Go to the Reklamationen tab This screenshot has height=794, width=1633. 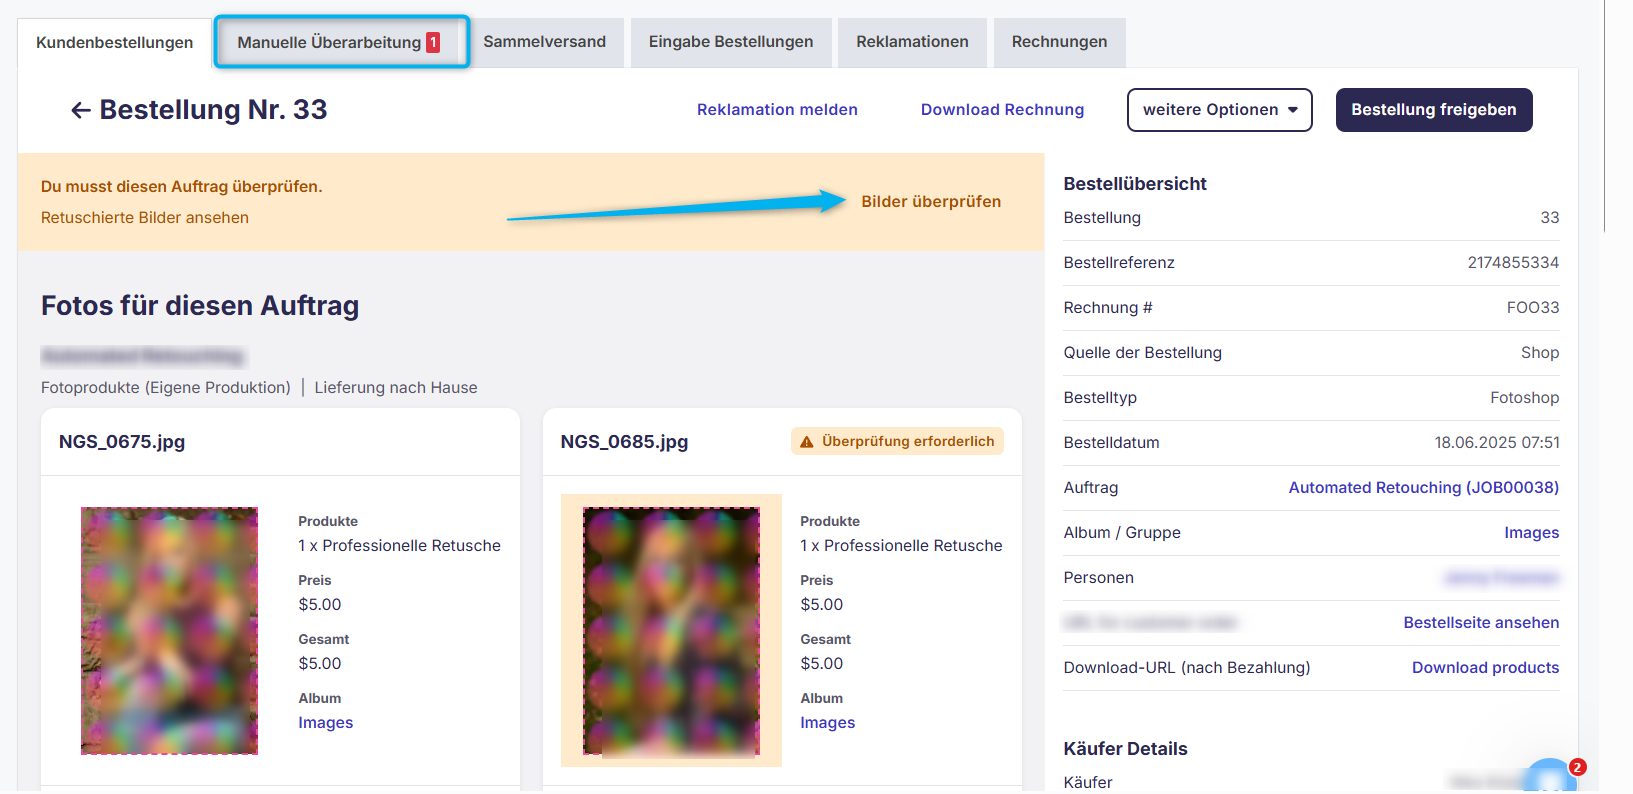[x=912, y=42]
